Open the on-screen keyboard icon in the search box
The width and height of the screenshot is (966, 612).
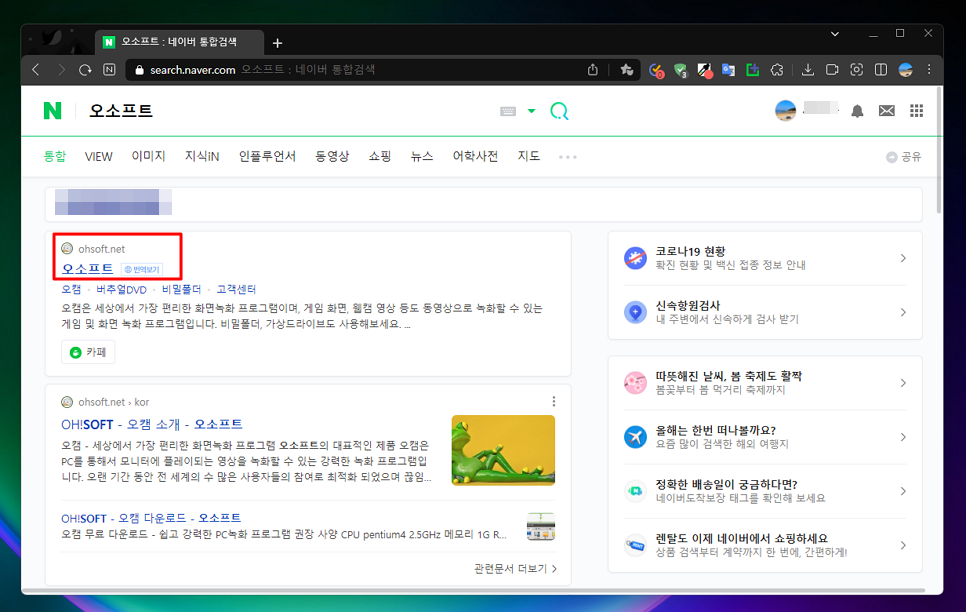coord(508,112)
